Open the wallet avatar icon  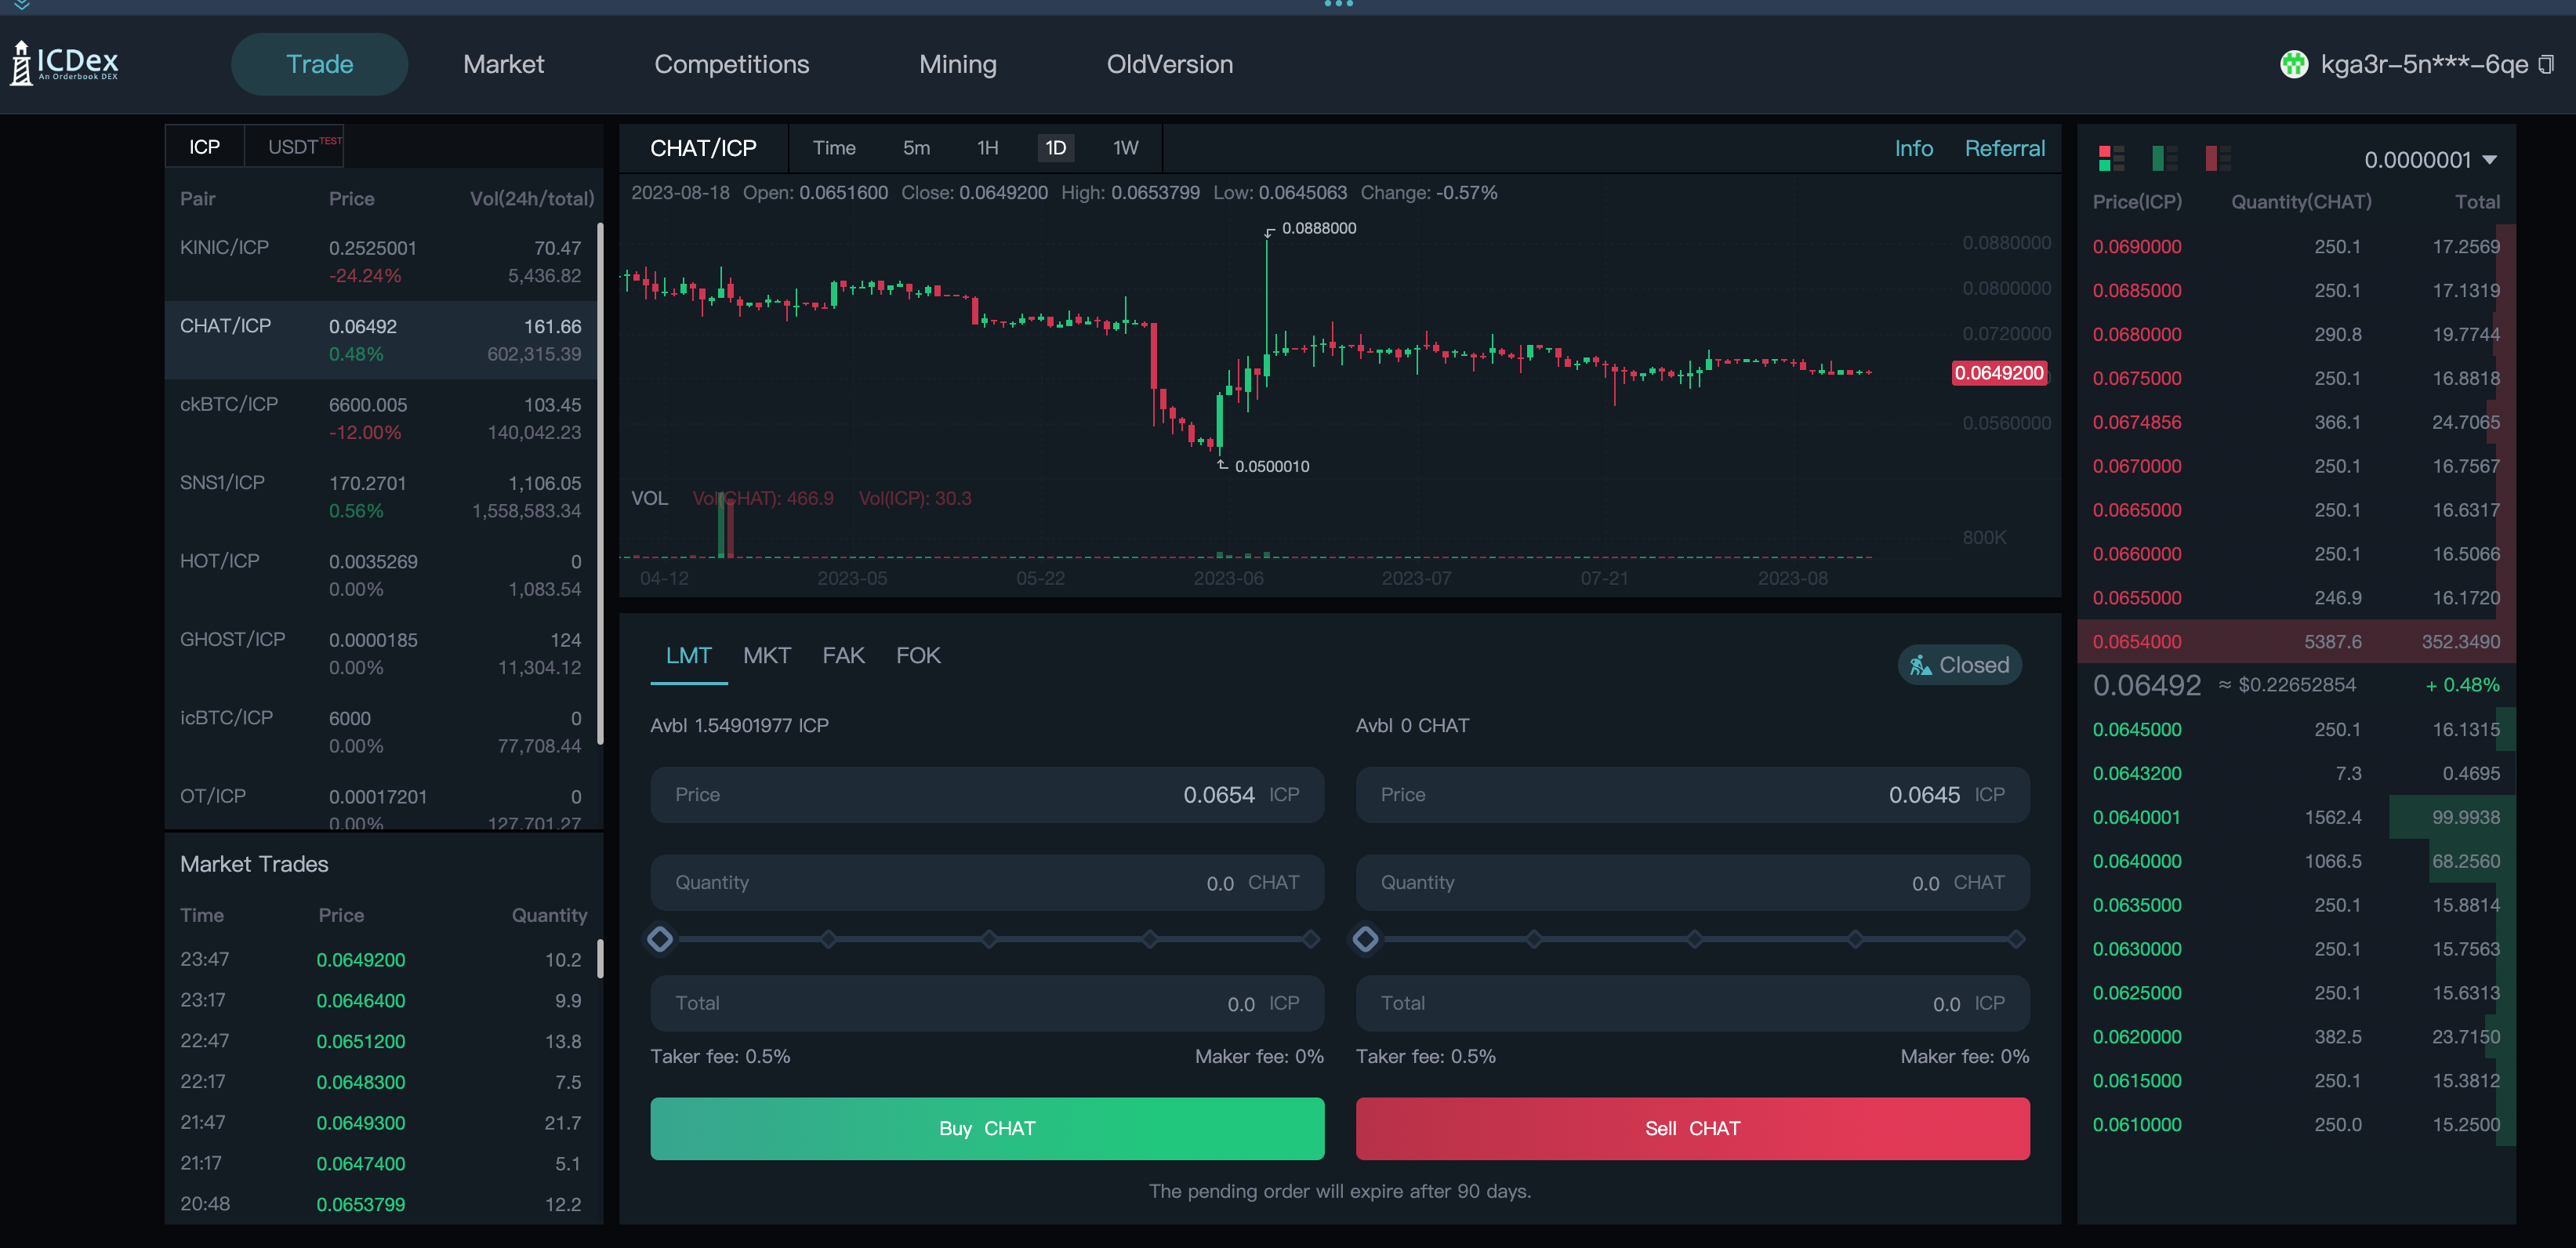(x=2293, y=65)
